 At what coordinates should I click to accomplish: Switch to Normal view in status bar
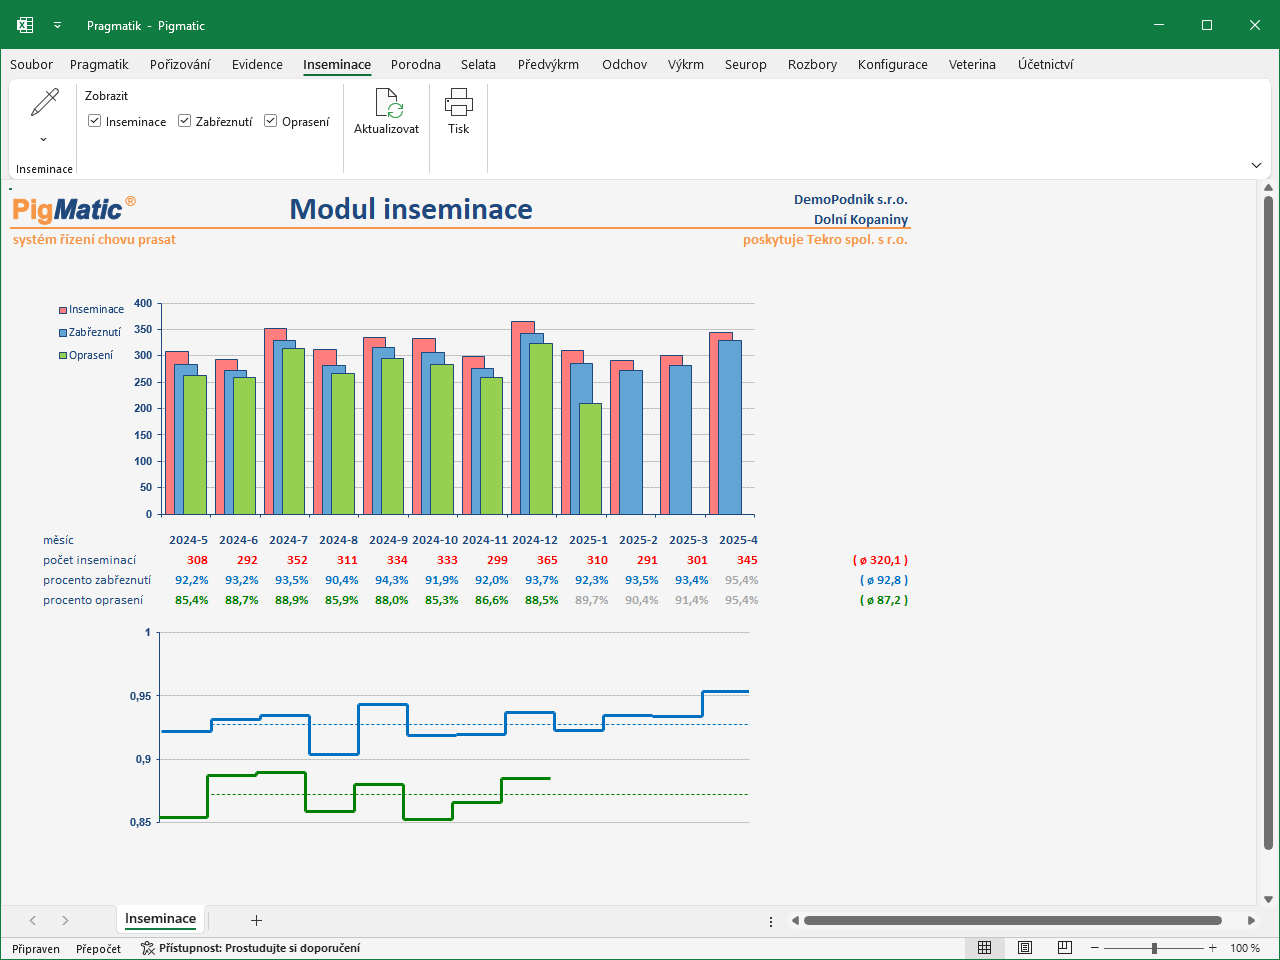984,948
